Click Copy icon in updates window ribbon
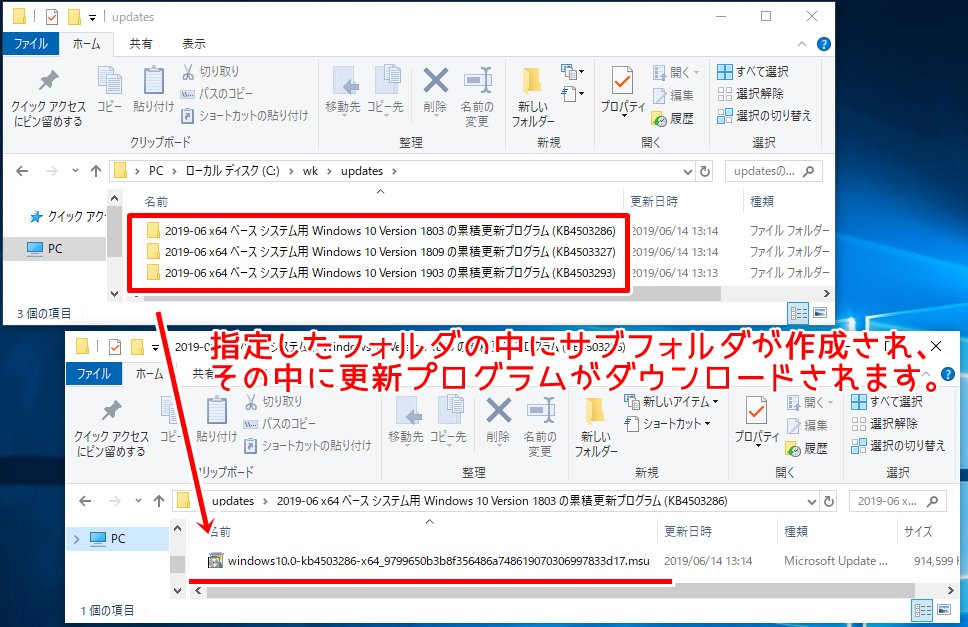The height and width of the screenshot is (627, 968). pyautogui.click(x=109, y=90)
